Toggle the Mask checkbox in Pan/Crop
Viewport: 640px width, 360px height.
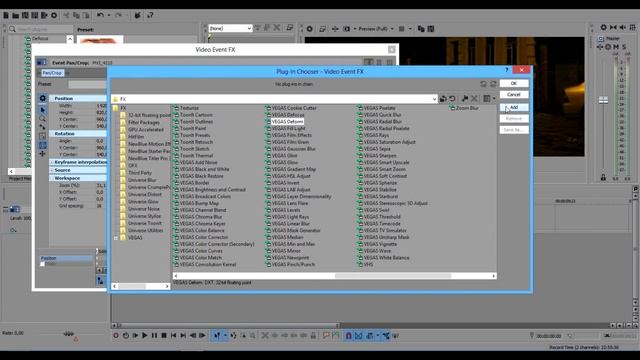[x=42, y=264]
